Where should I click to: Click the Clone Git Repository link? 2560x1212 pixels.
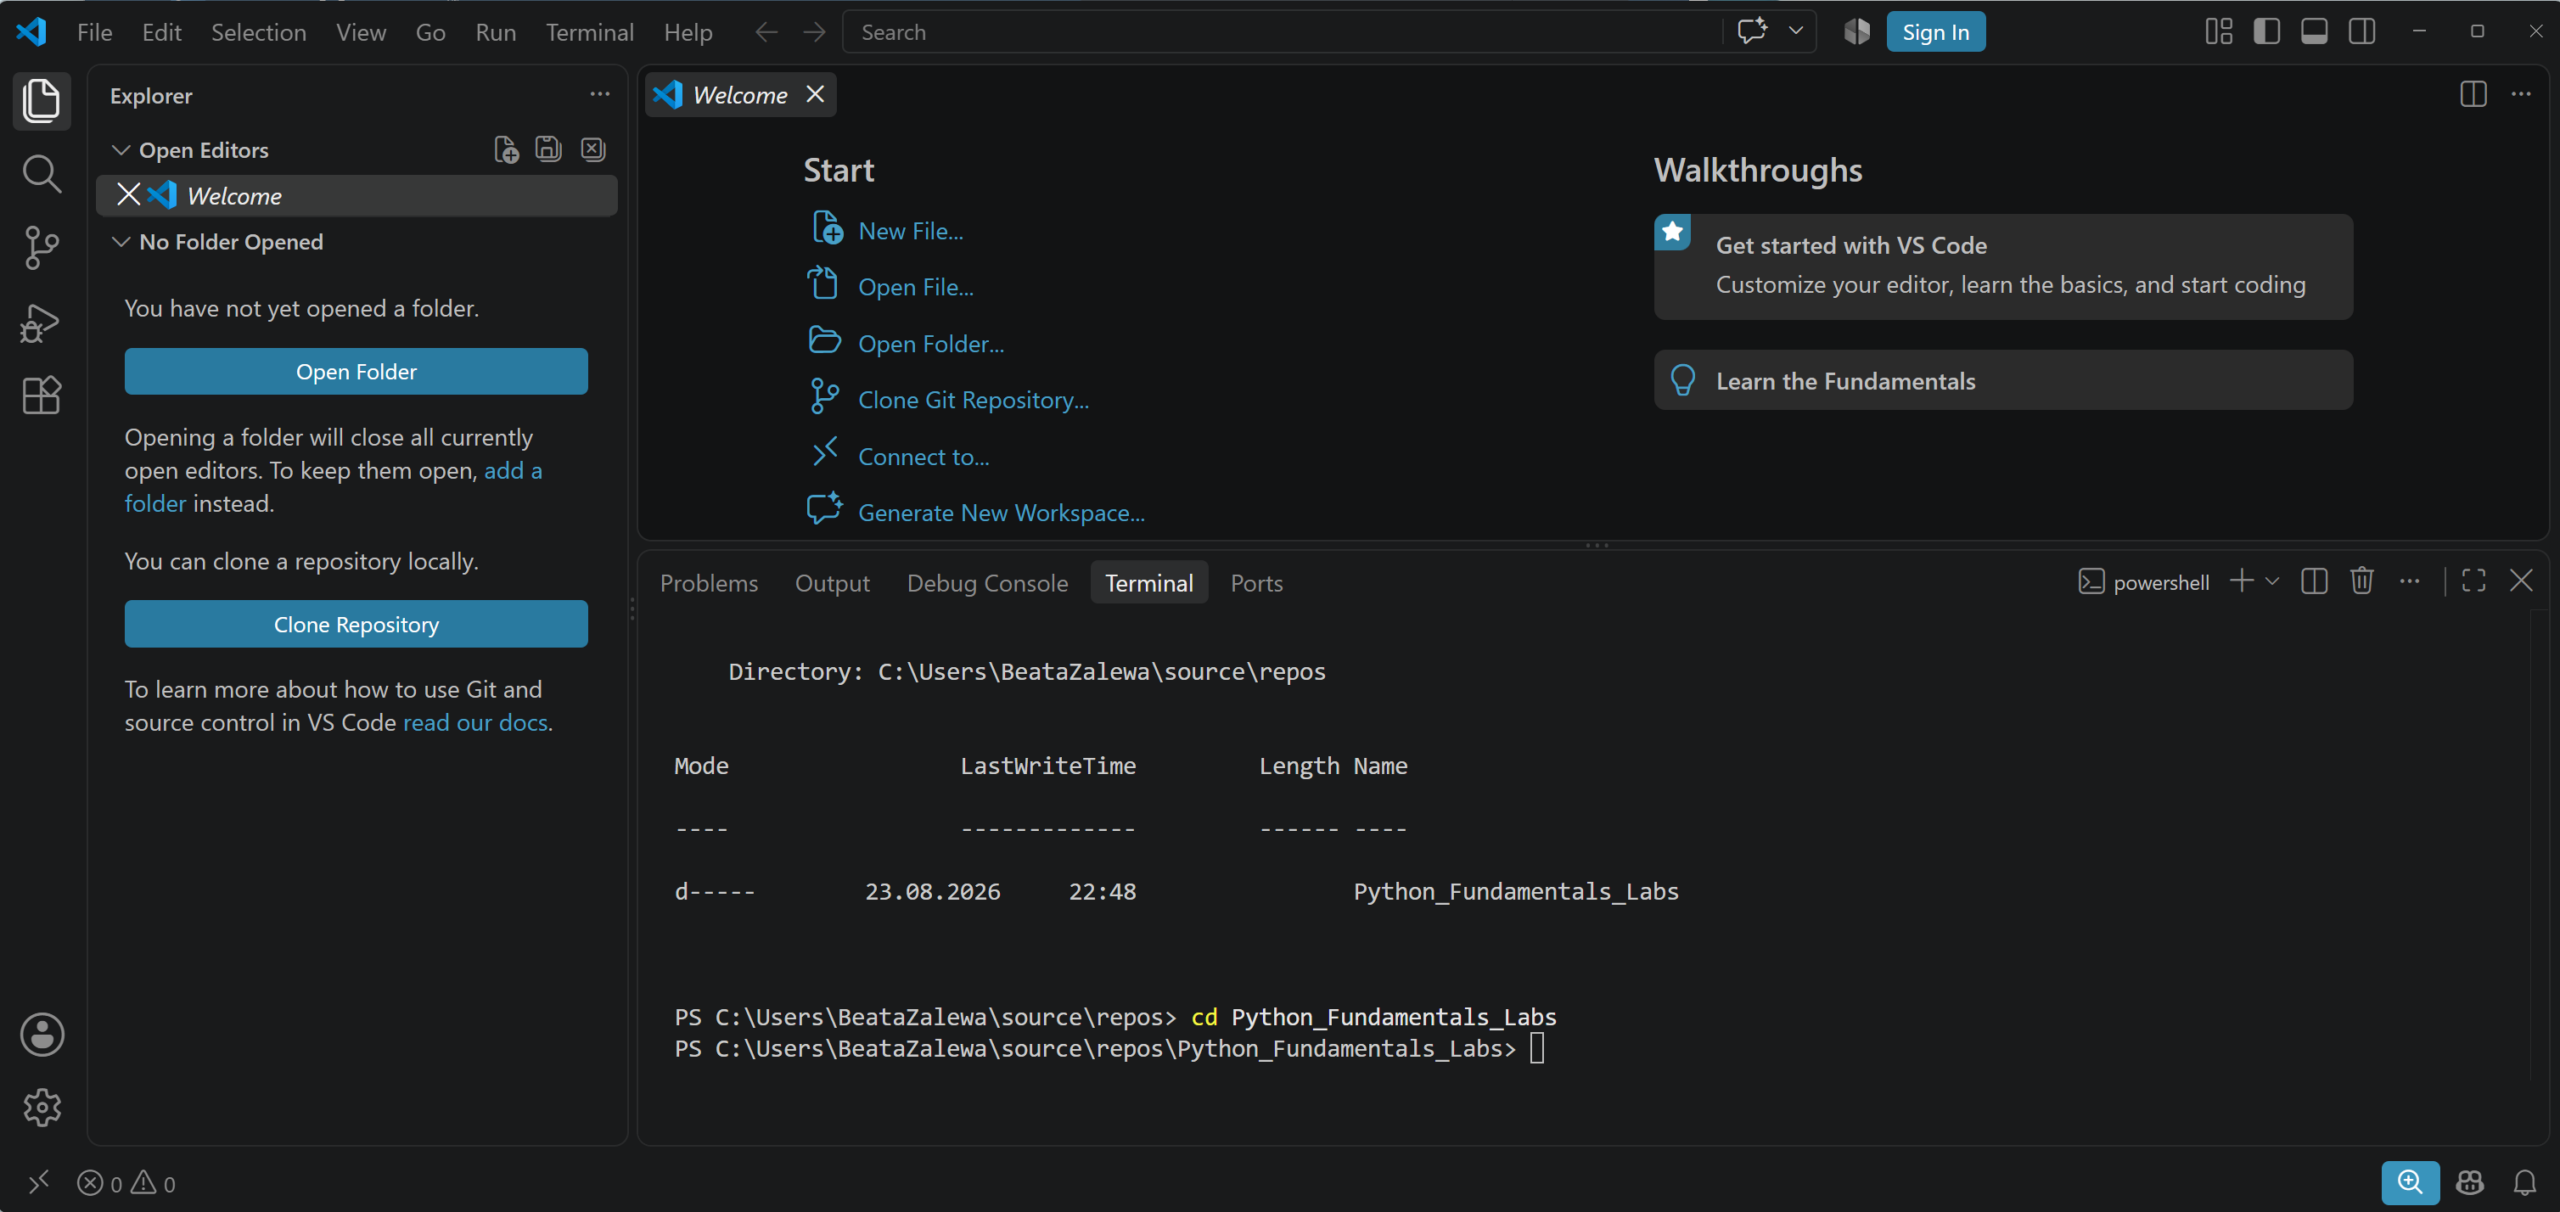(973, 400)
